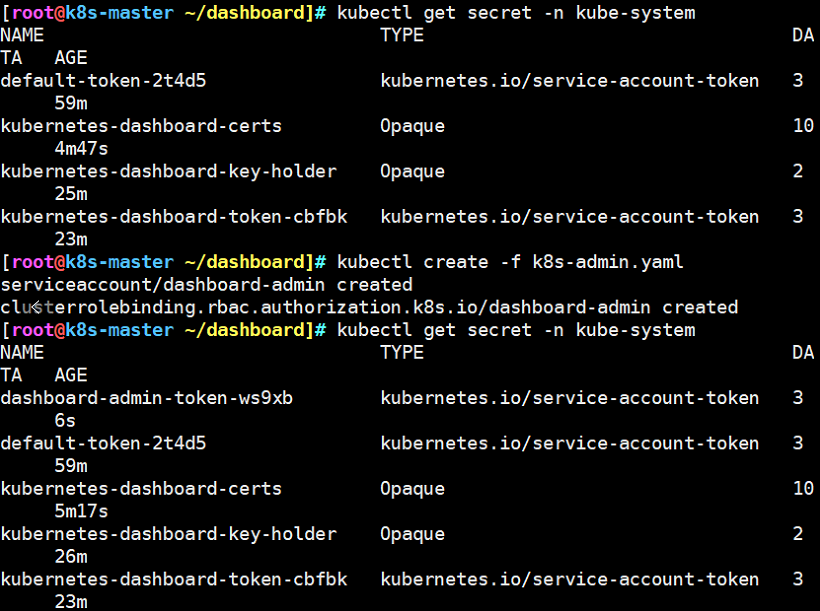The image size is (820, 611).
Task: Click the DATA value 2 of key-holder aged 26m
Action: pyautogui.click(x=798, y=534)
